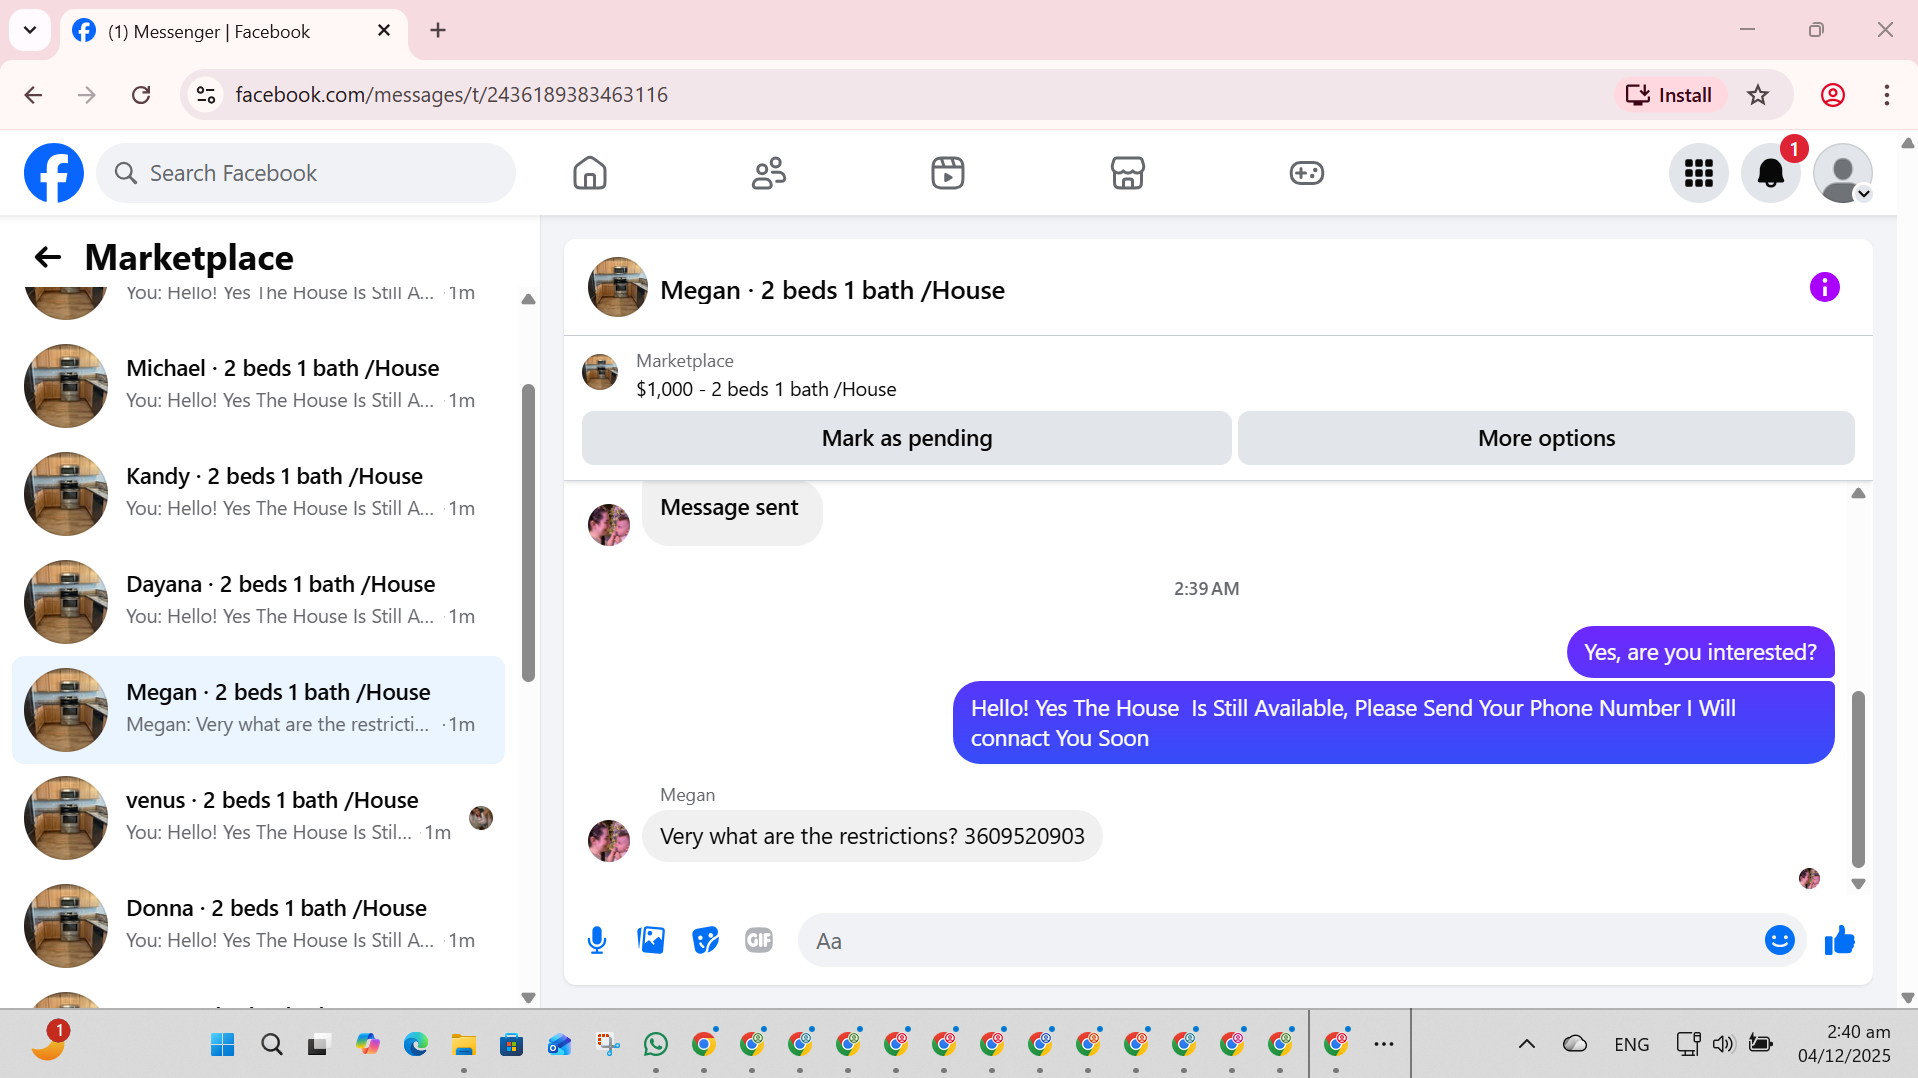Show hidden system tray icons

[1527, 1045]
